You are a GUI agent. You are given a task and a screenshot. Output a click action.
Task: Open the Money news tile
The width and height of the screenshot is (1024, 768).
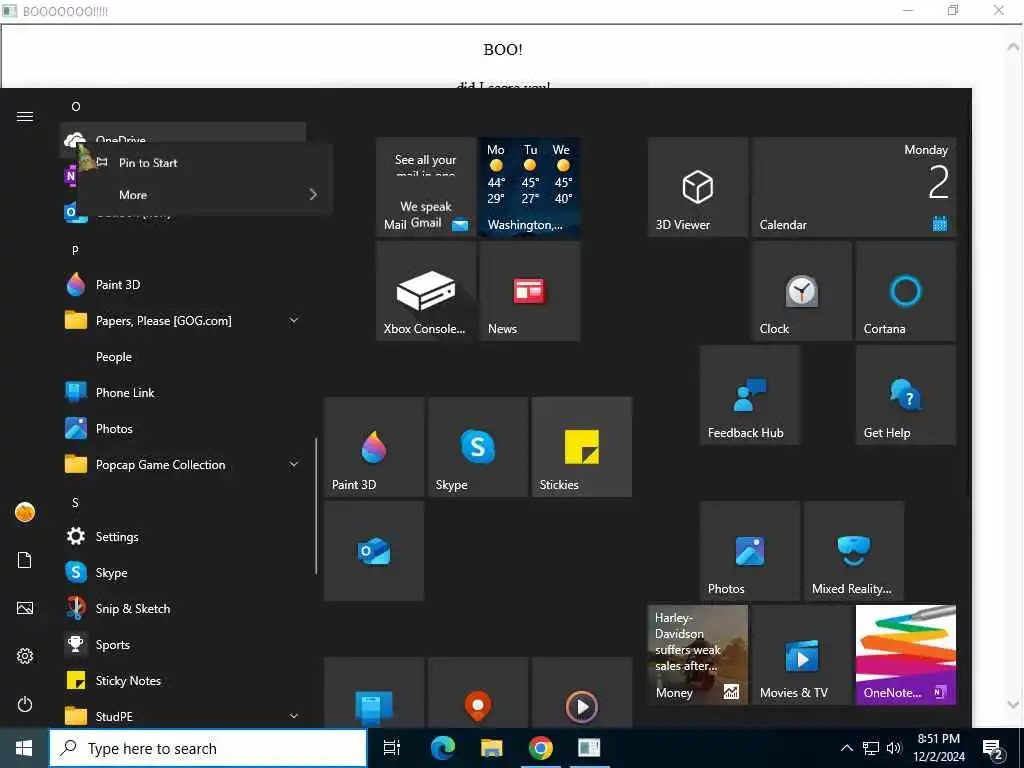697,654
